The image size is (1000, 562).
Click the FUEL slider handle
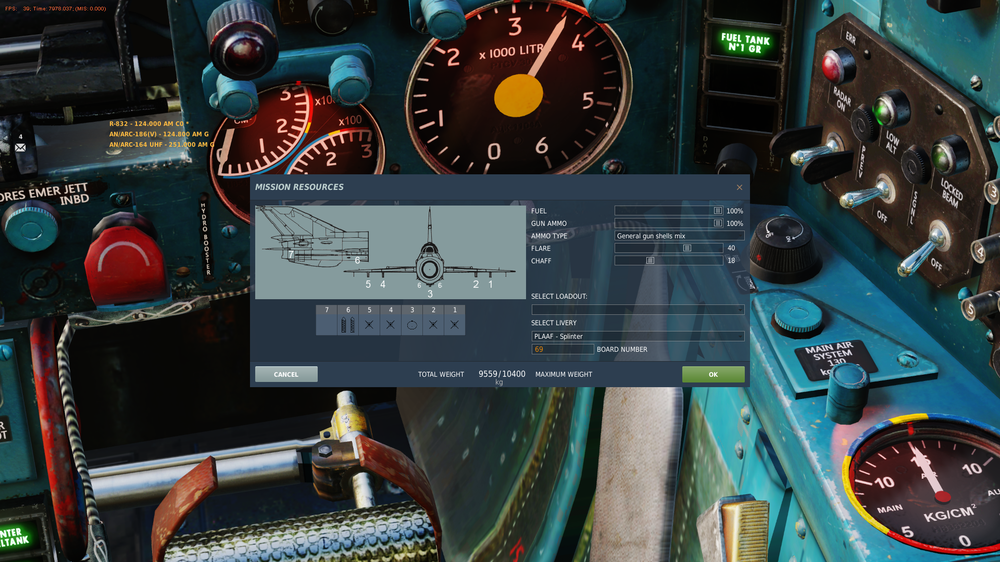point(718,211)
